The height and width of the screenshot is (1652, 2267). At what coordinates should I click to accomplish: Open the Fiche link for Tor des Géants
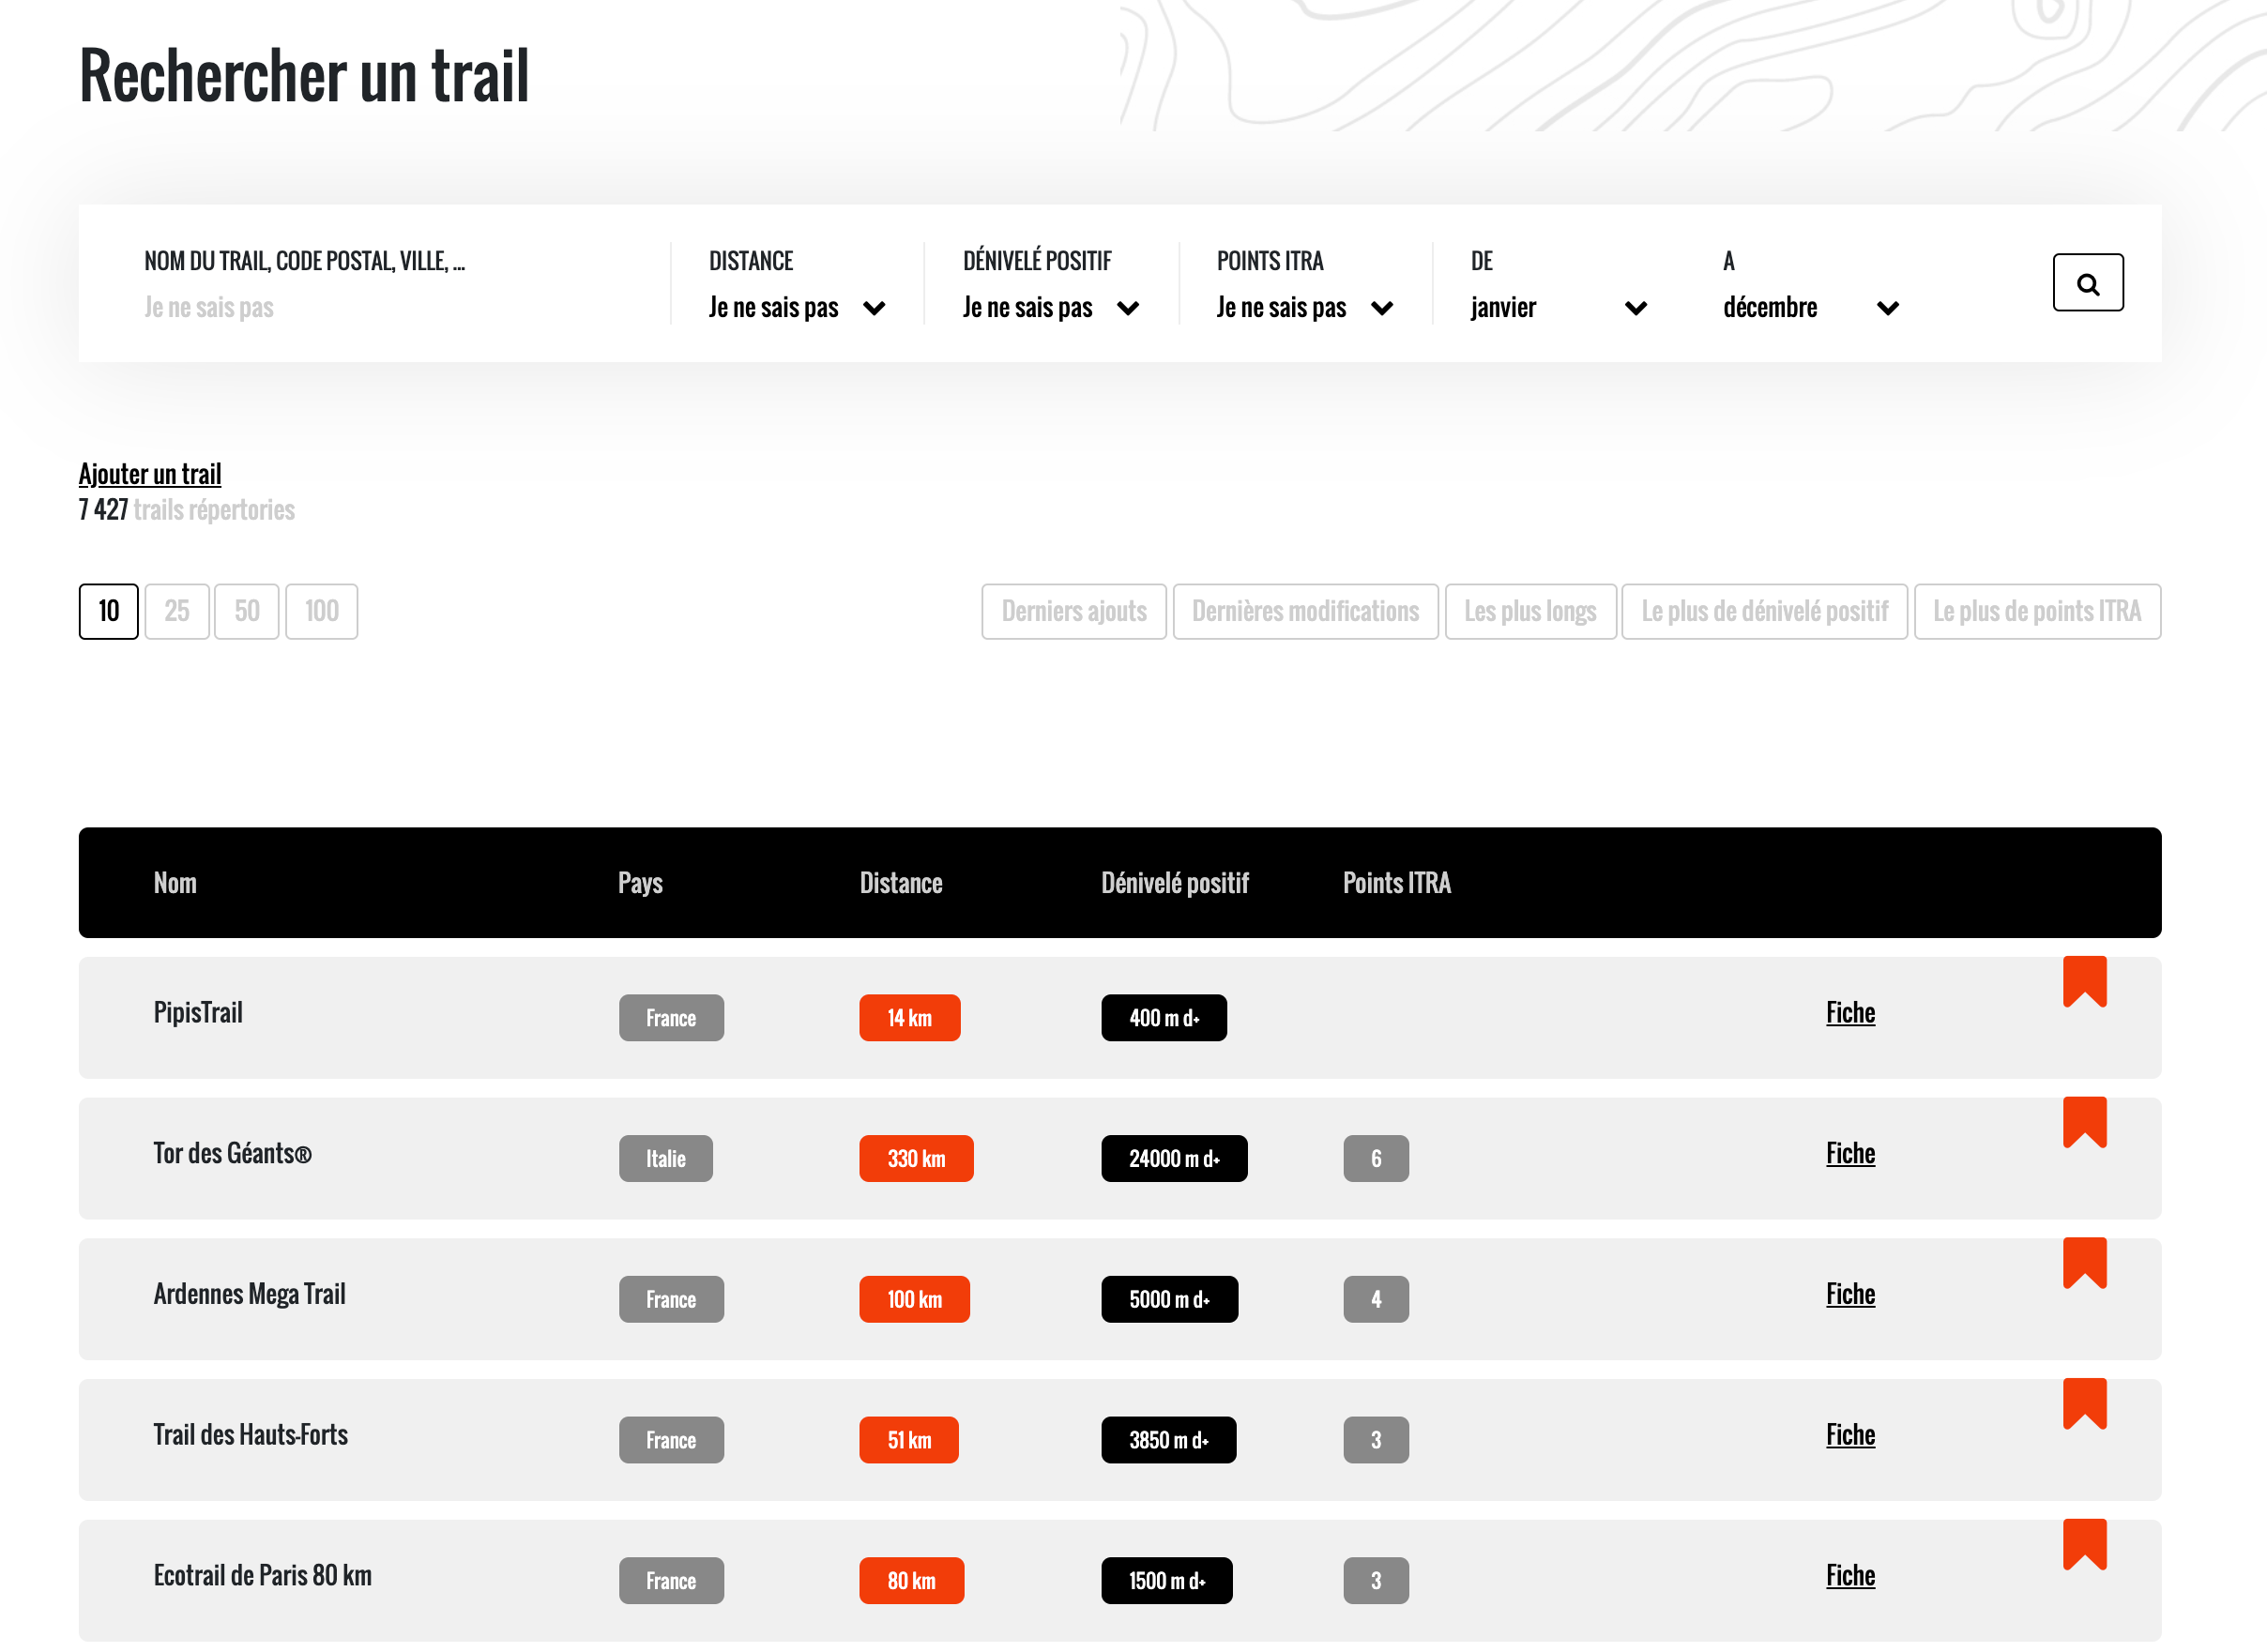[x=1850, y=1154]
